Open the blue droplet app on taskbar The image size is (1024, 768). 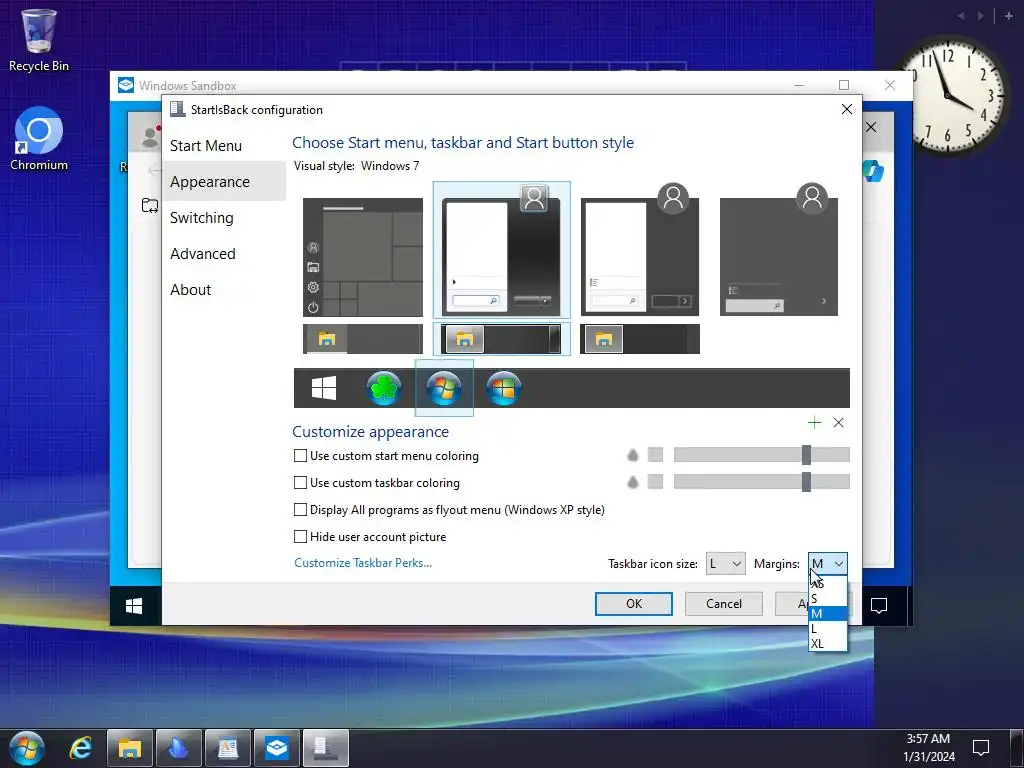point(179,748)
